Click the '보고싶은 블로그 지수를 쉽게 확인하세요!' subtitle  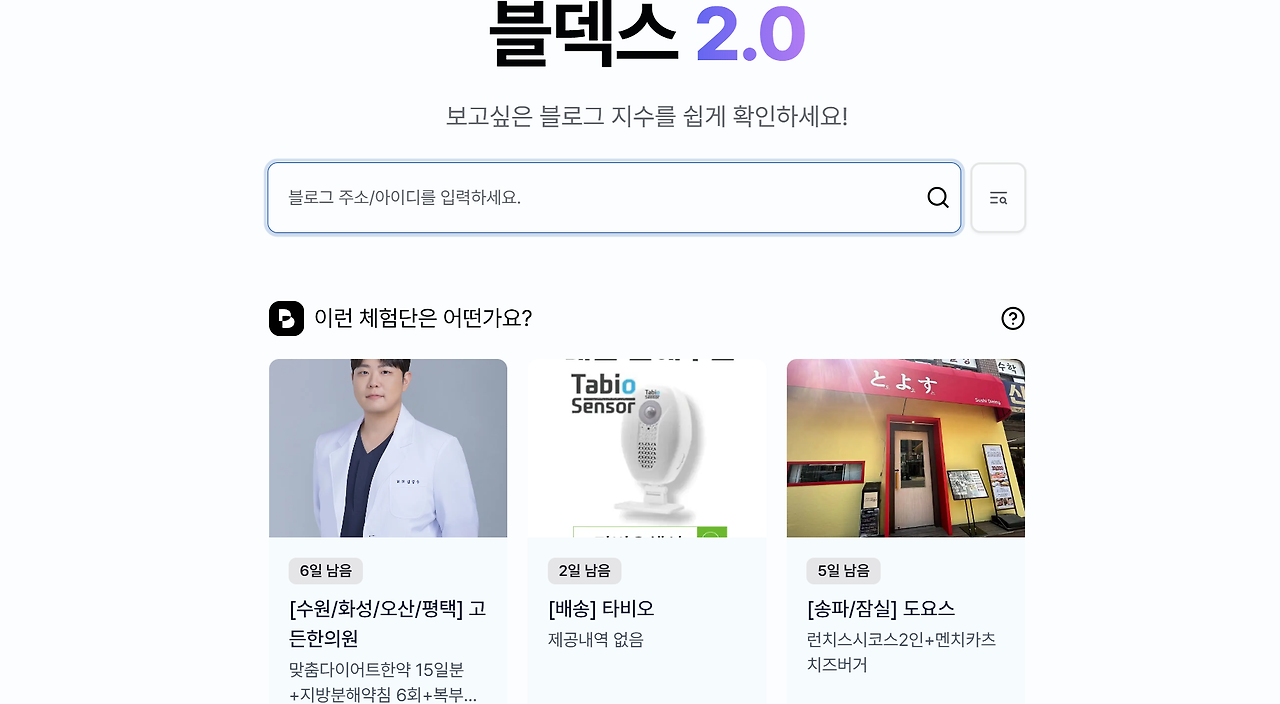pyautogui.click(x=647, y=116)
